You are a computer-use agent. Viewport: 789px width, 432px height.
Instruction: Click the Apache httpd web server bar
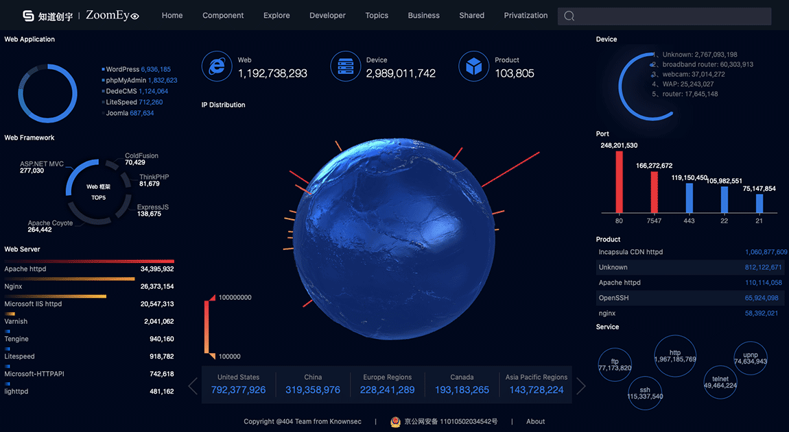pos(89,262)
